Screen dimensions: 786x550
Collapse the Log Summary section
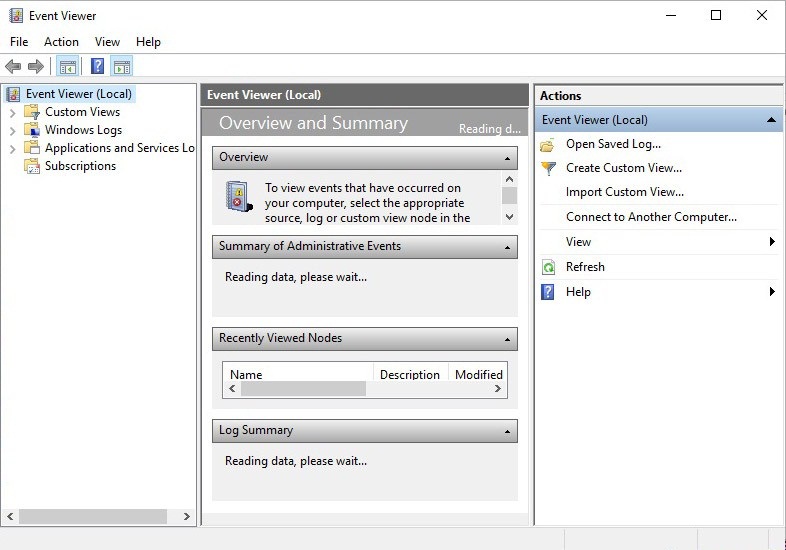(507, 431)
